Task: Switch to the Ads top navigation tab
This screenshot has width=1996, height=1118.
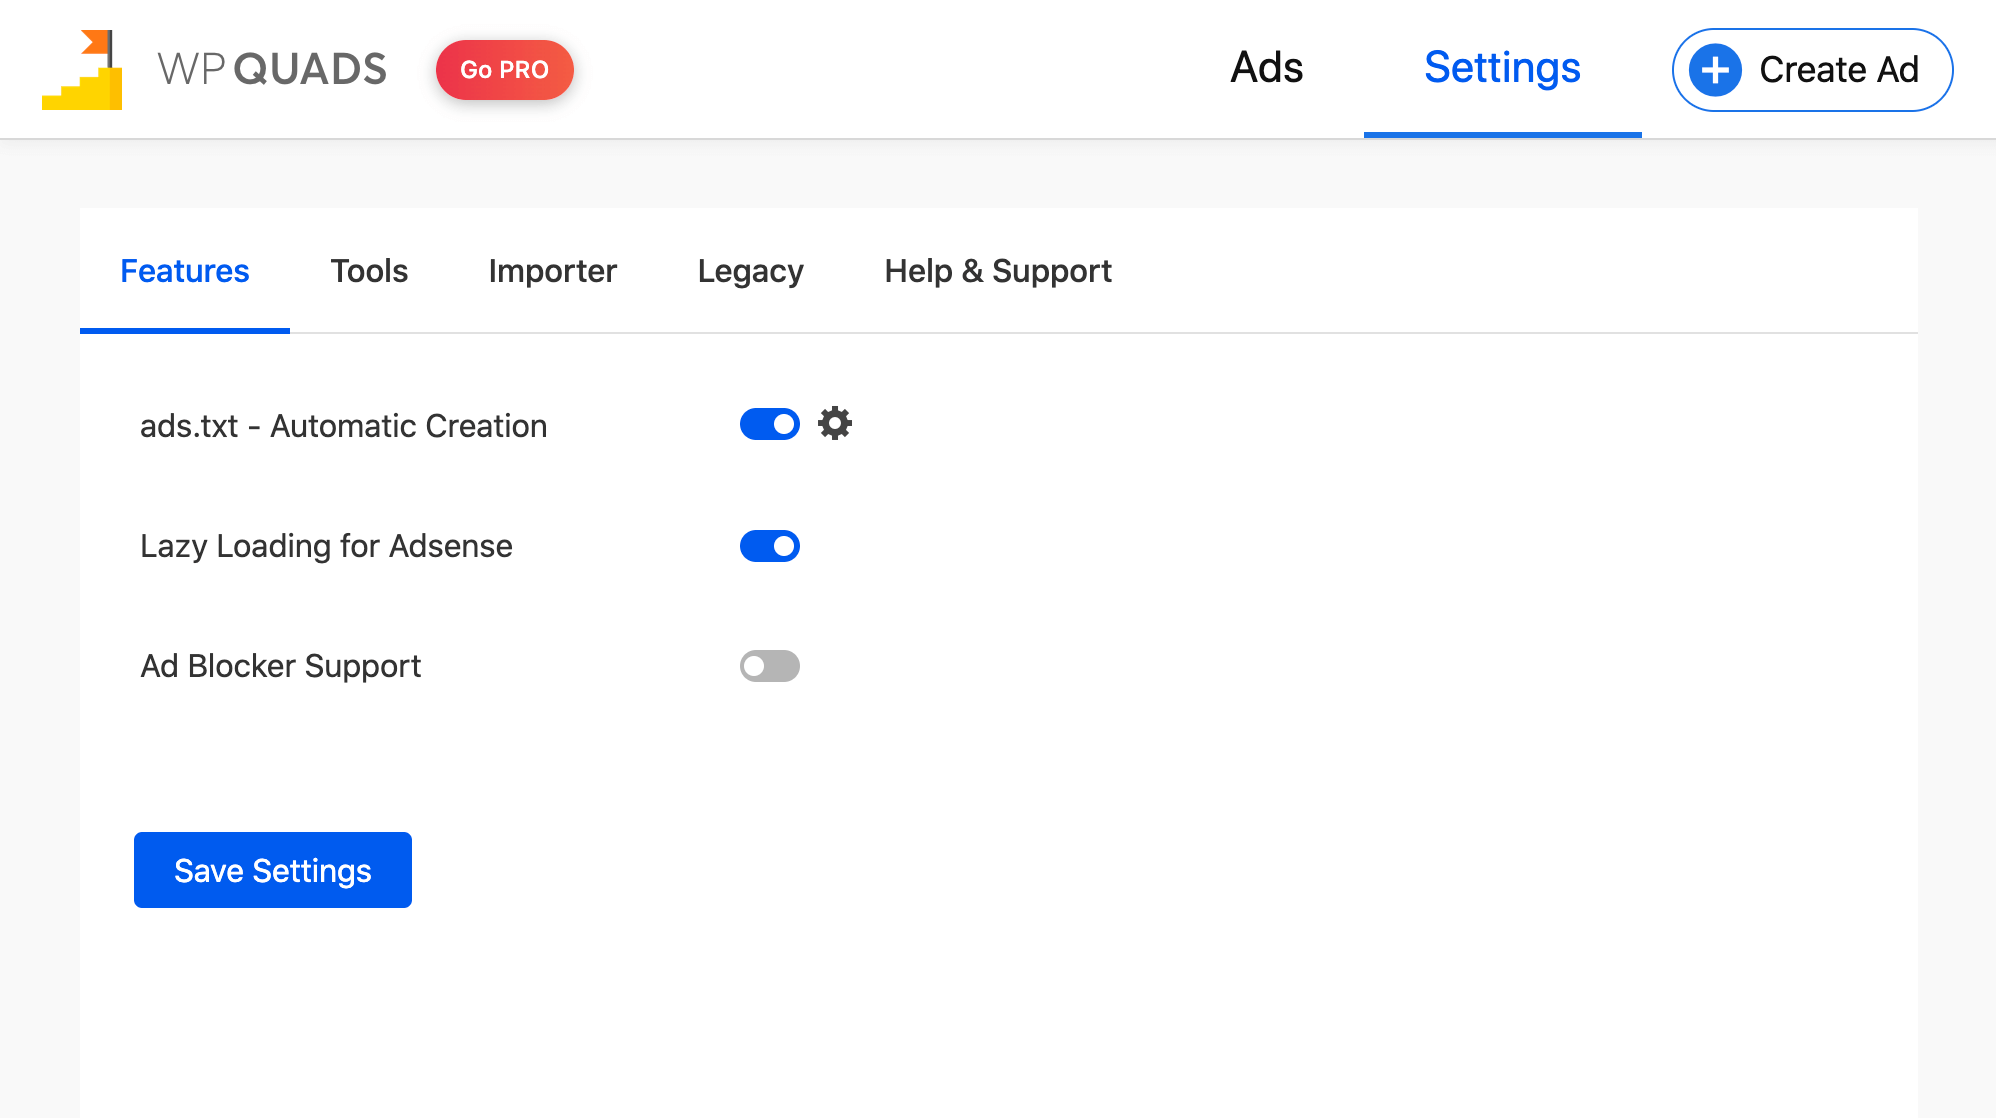Action: [x=1266, y=68]
